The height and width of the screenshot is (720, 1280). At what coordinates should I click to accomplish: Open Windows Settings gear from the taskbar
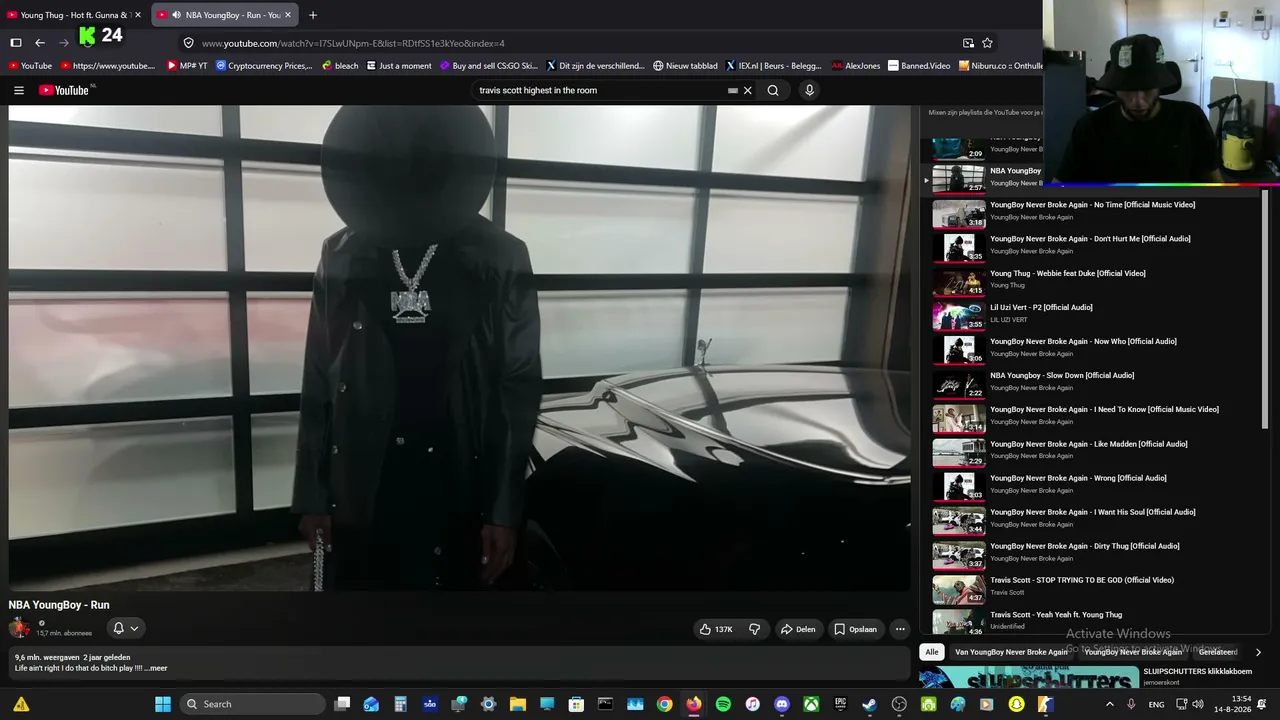click(488, 704)
